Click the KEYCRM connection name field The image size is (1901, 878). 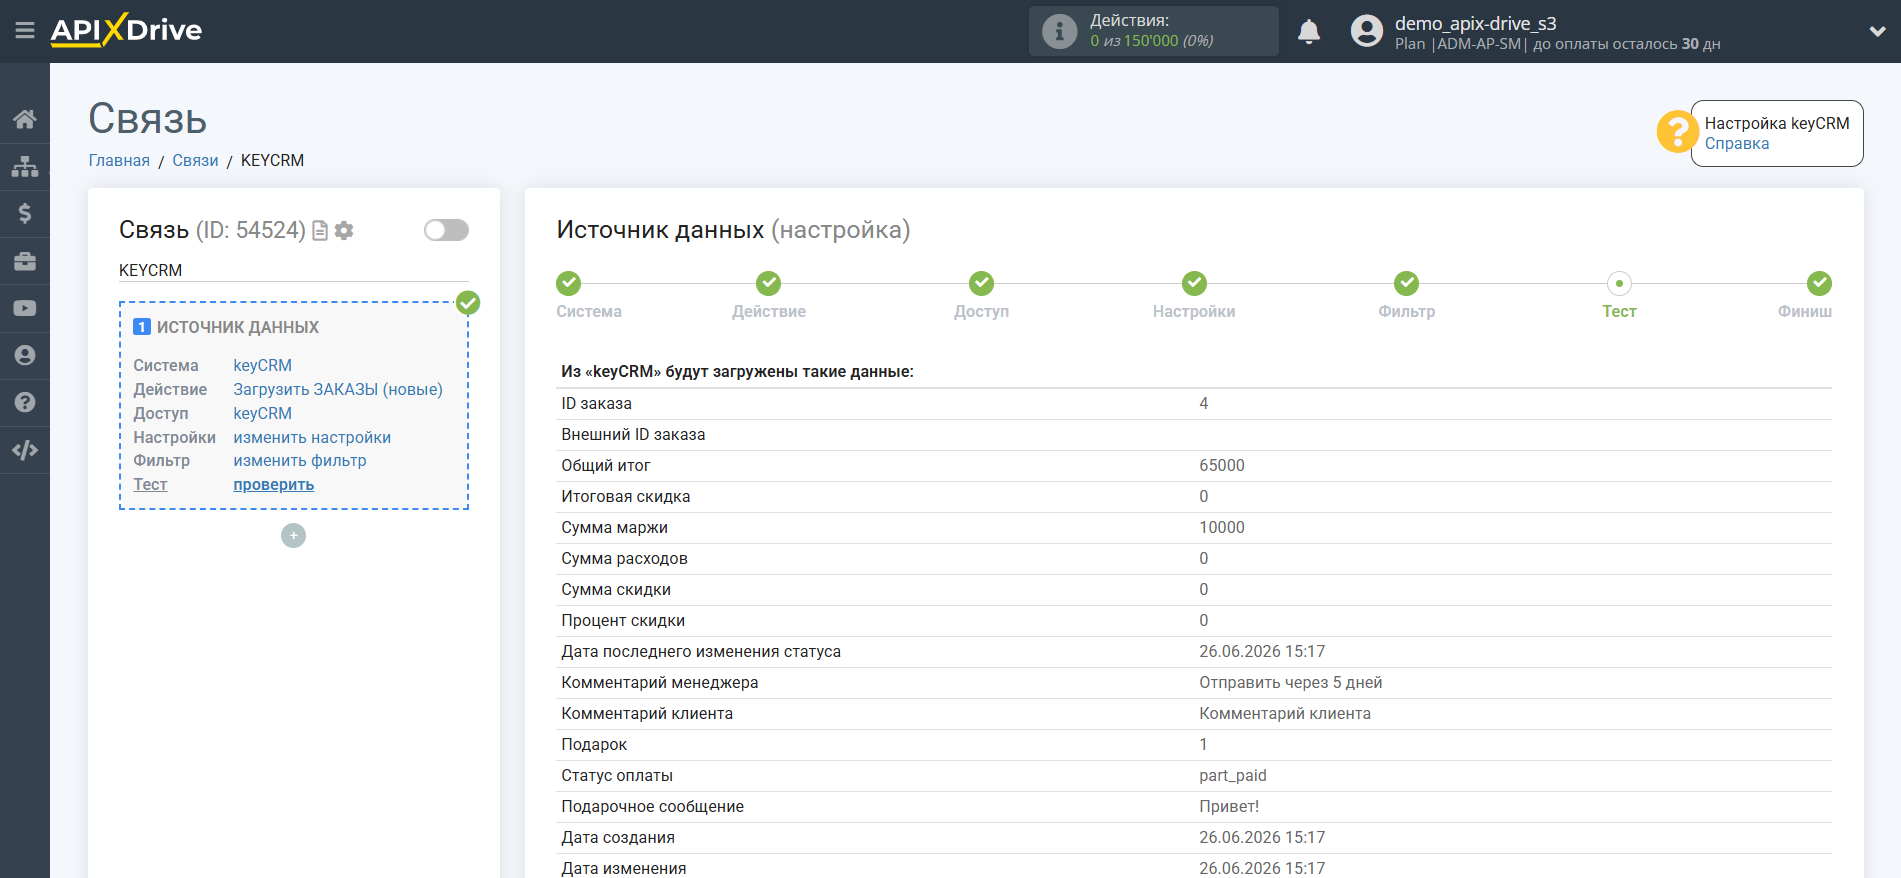click(293, 270)
